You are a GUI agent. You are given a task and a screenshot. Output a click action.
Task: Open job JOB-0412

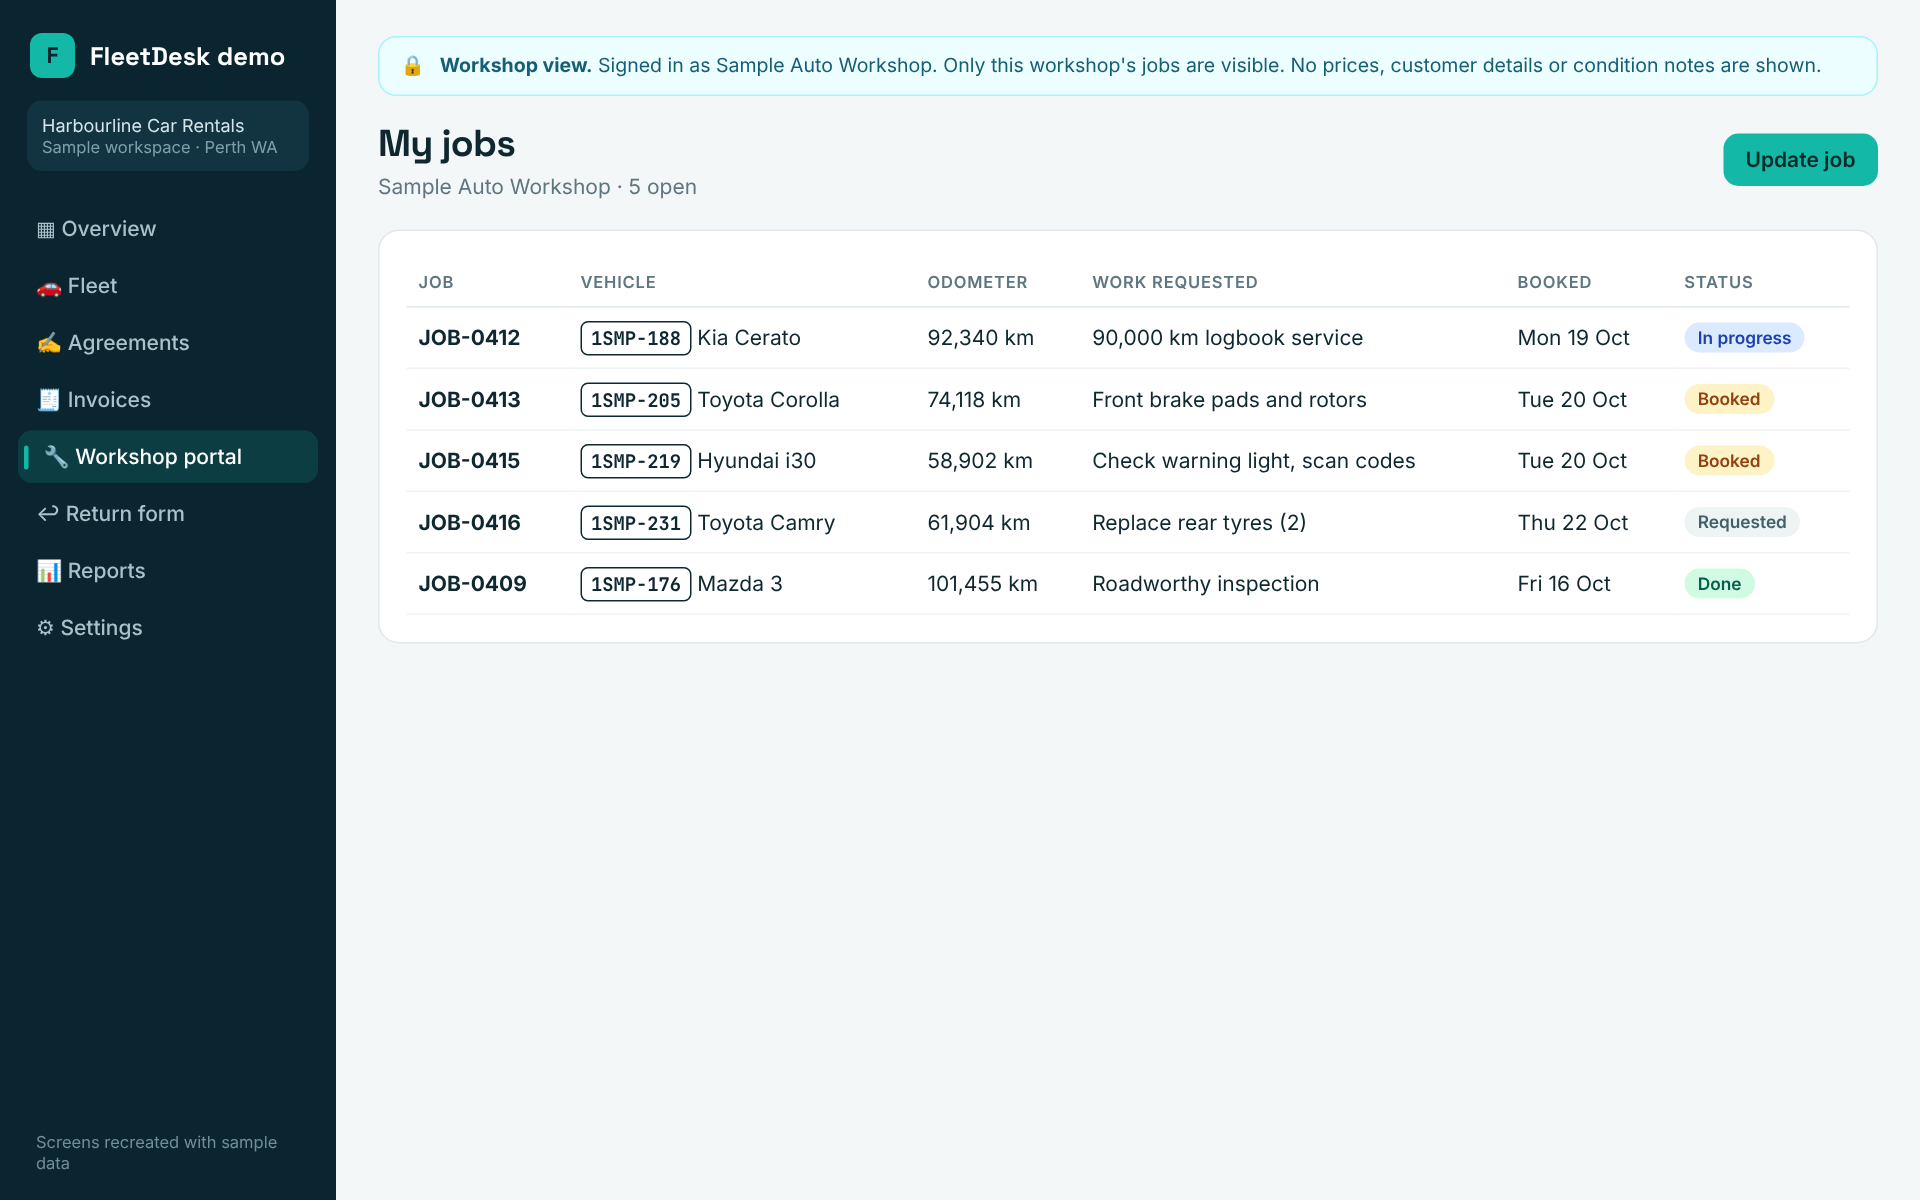pos(469,338)
